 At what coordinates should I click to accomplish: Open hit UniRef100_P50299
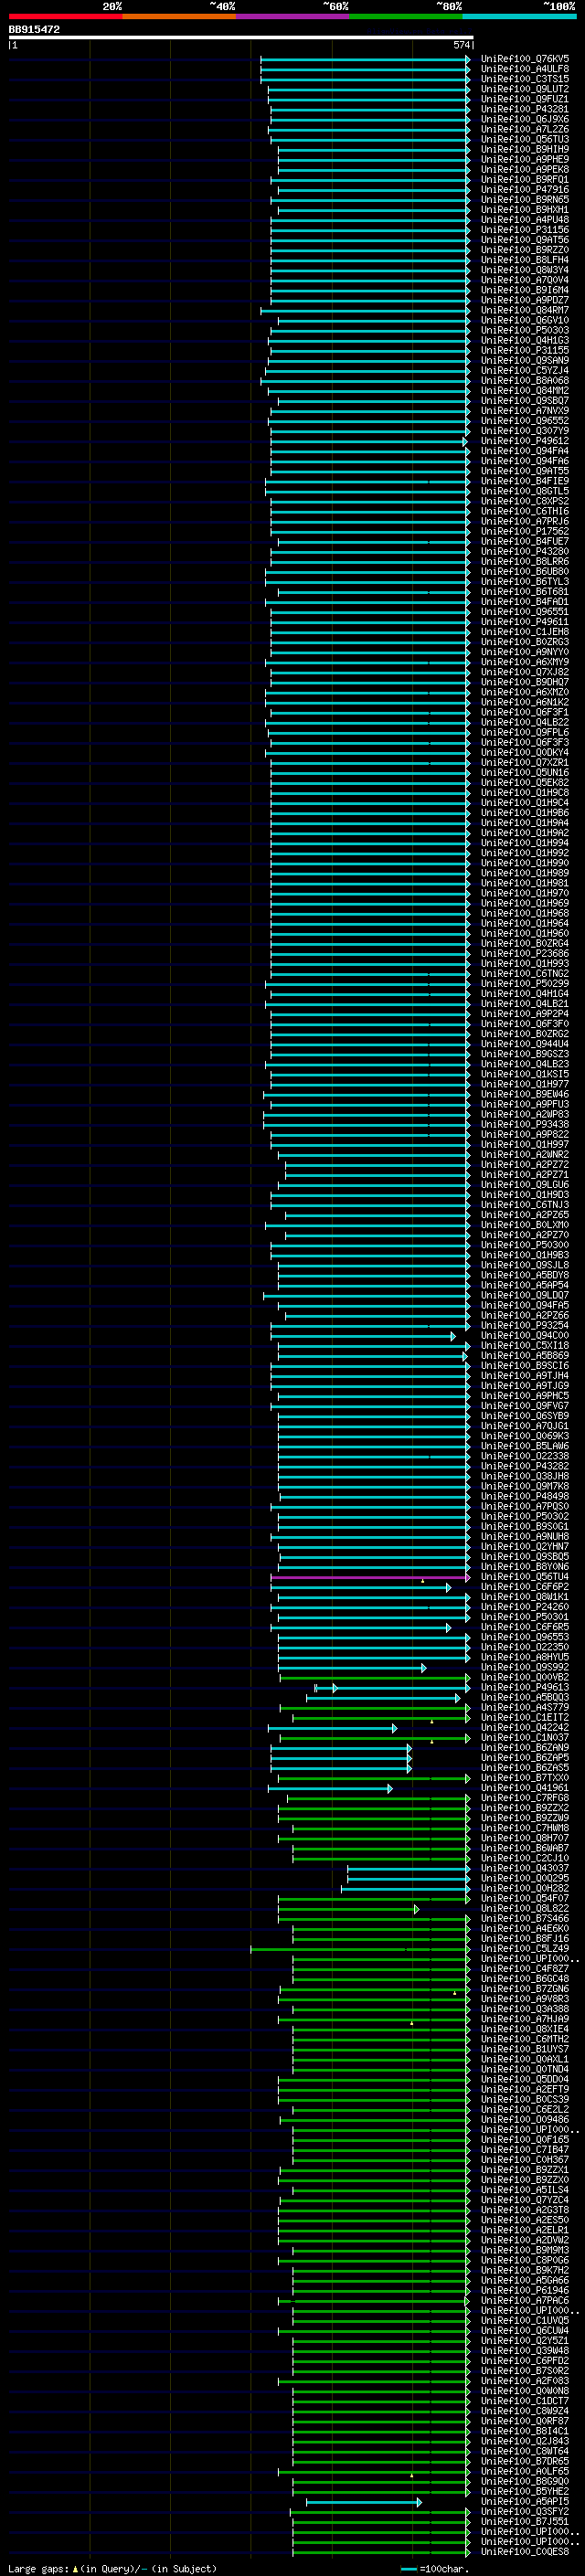tap(525, 984)
